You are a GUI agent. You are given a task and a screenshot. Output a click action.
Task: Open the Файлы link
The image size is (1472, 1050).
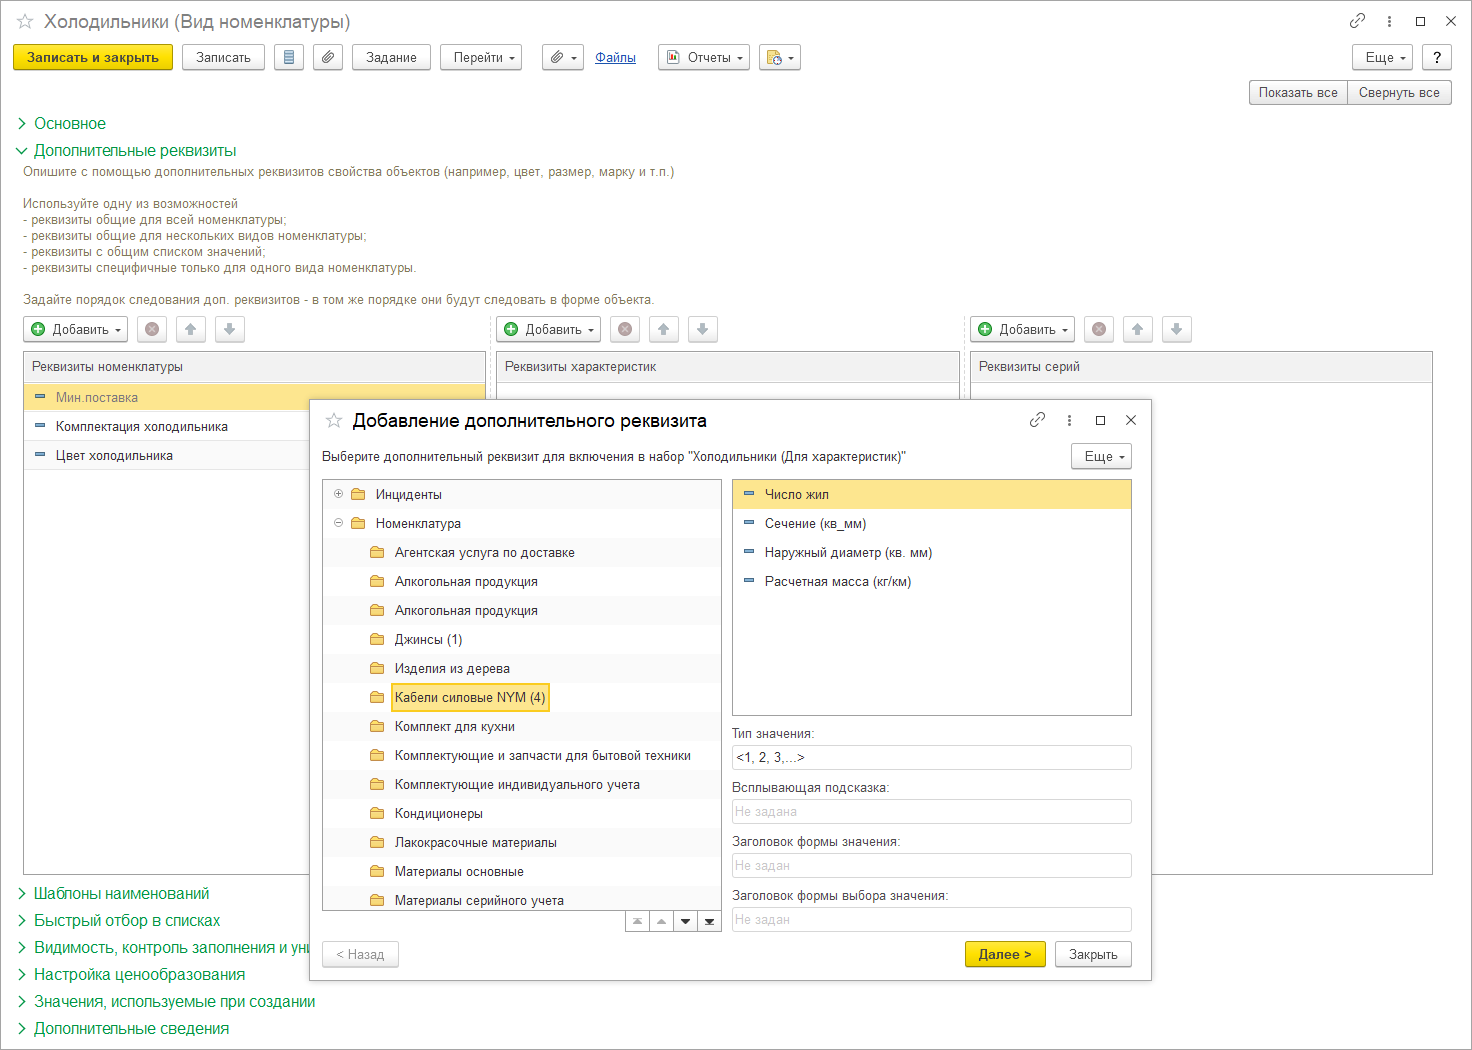pyautogui.click(x=615, y=58)
